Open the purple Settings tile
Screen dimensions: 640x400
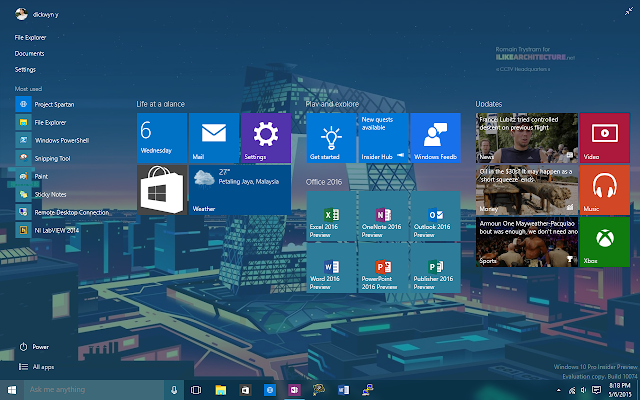pyautogui.click(x=266, y=138)
